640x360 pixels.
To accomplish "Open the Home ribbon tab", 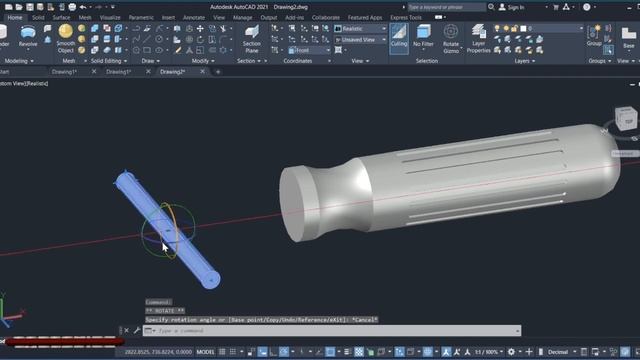I will (x=15, y=18).
